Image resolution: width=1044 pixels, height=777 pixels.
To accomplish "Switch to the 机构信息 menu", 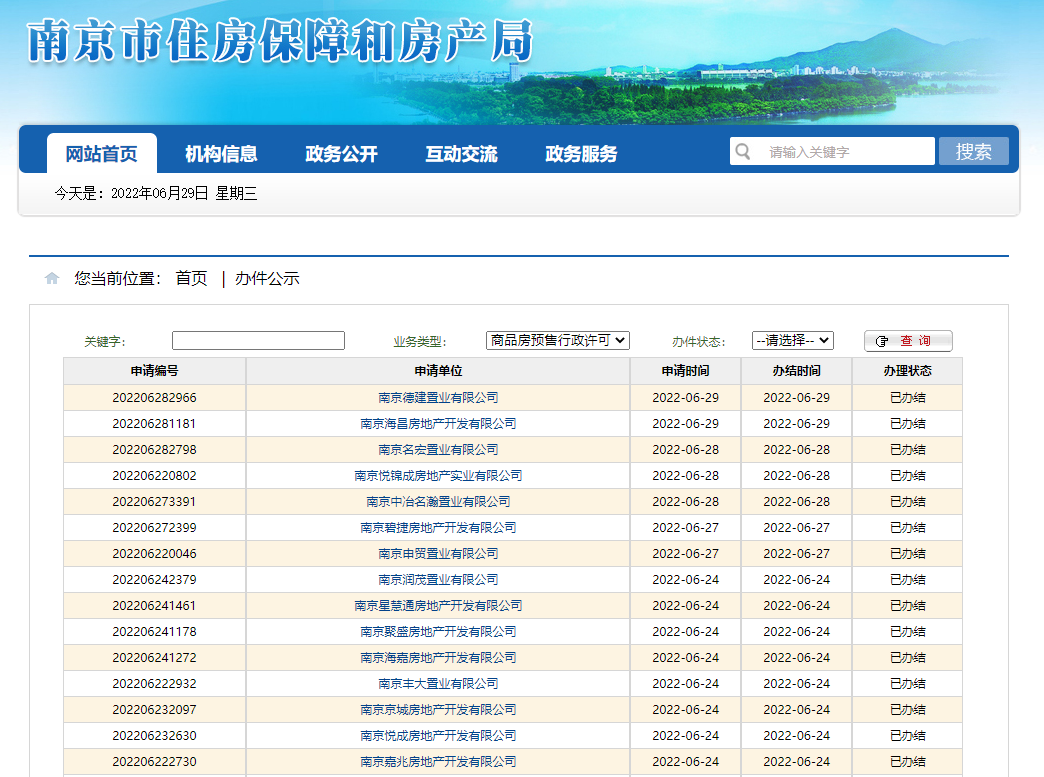I will (x=221, y=154).
